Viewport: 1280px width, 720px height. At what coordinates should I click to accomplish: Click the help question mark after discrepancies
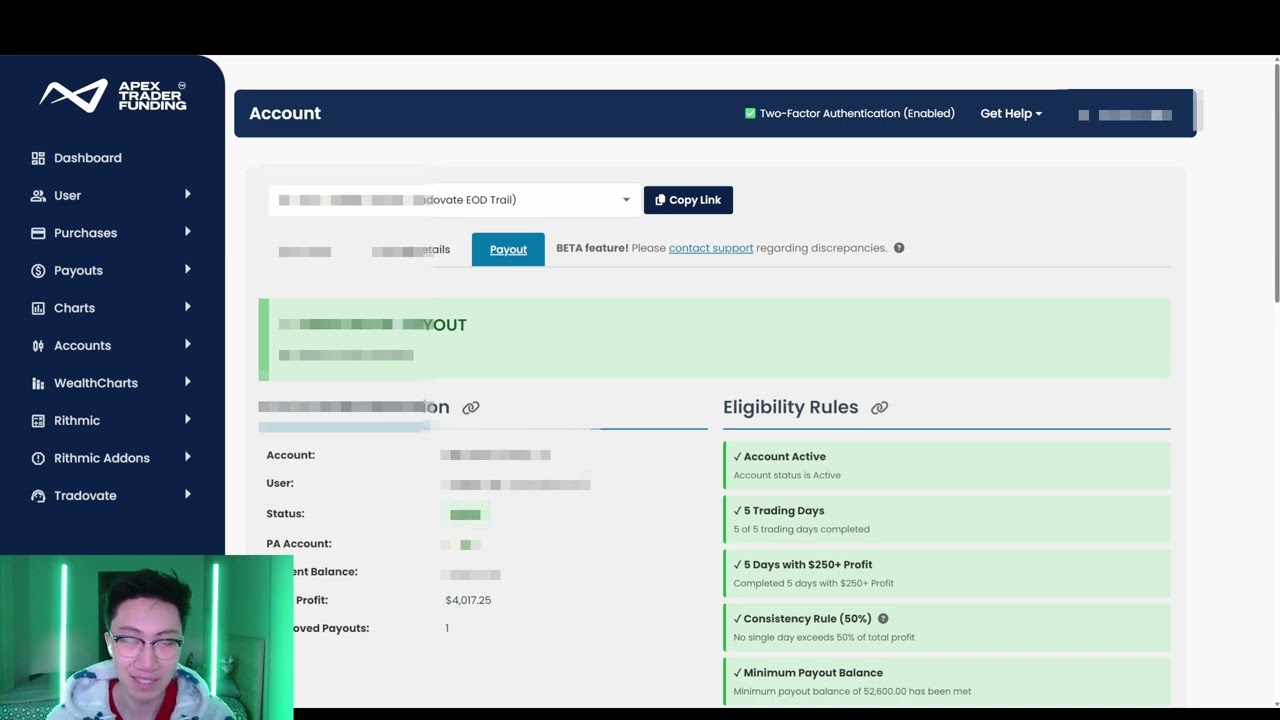coord(899,248)
